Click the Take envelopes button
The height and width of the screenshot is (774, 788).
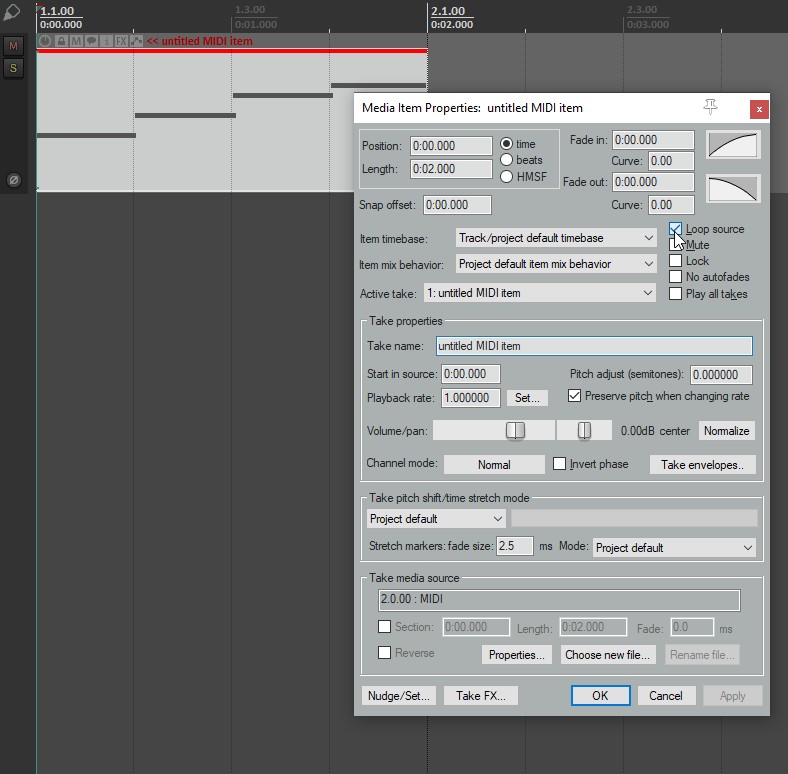pos(702,464)
